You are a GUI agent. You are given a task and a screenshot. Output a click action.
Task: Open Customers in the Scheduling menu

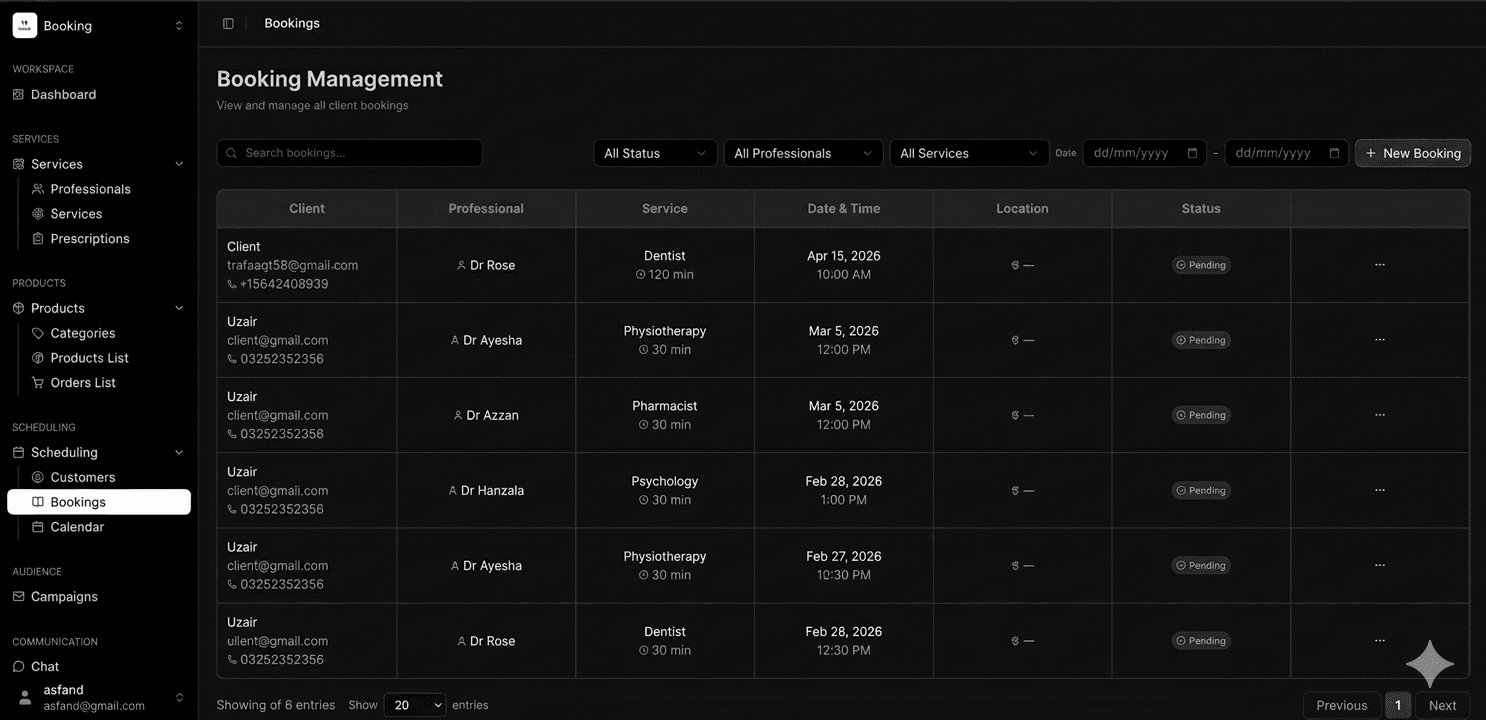pyautogui.click(x=82, y=477)
